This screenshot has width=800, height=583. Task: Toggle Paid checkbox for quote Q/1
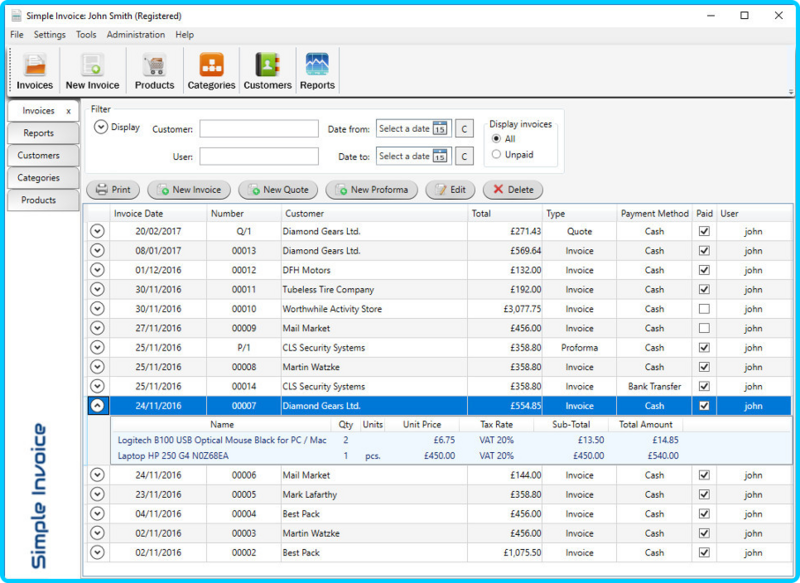coord(704,231)
